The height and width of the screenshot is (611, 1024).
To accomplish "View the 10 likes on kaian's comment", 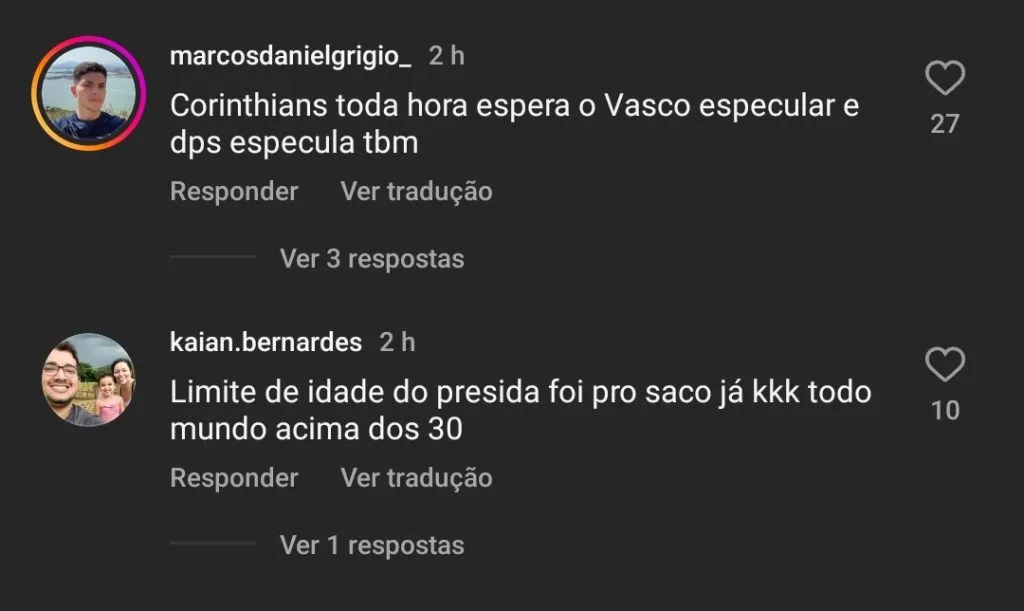I will point(945,411).
